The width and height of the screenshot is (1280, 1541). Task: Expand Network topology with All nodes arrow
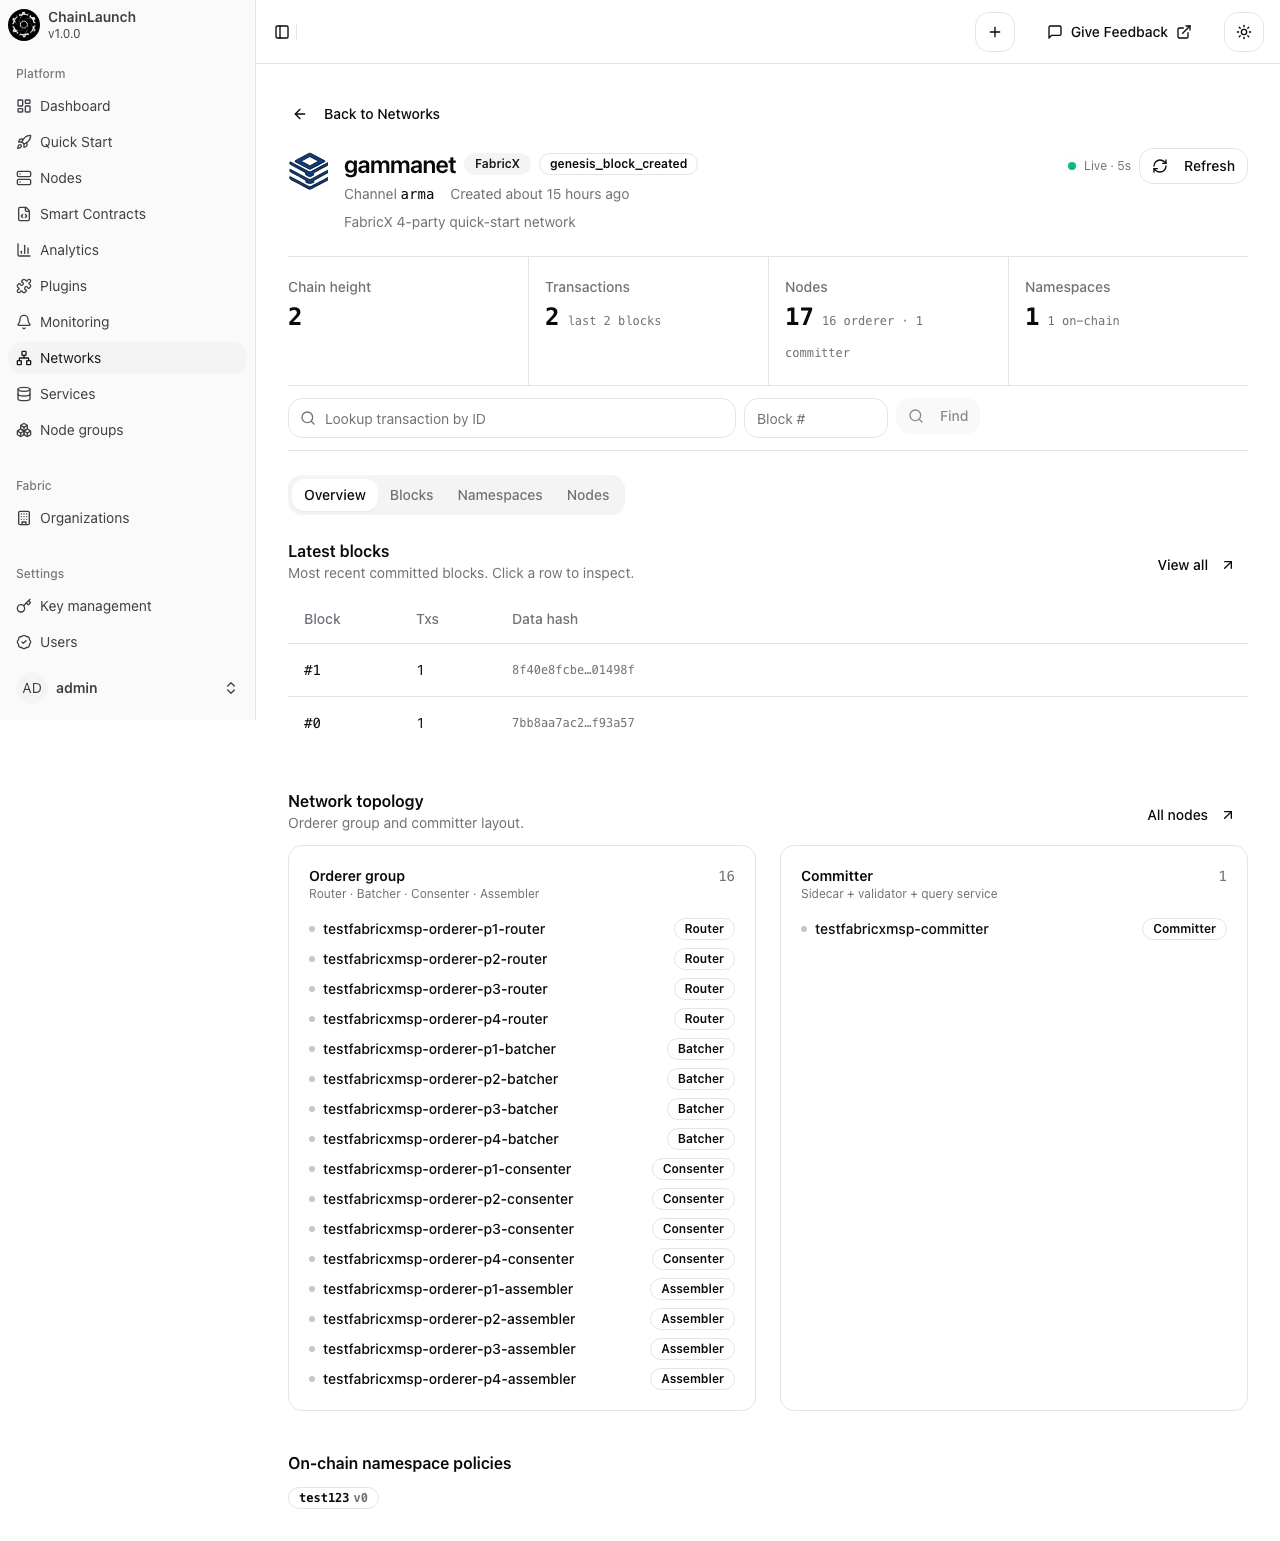point(1188,815)
